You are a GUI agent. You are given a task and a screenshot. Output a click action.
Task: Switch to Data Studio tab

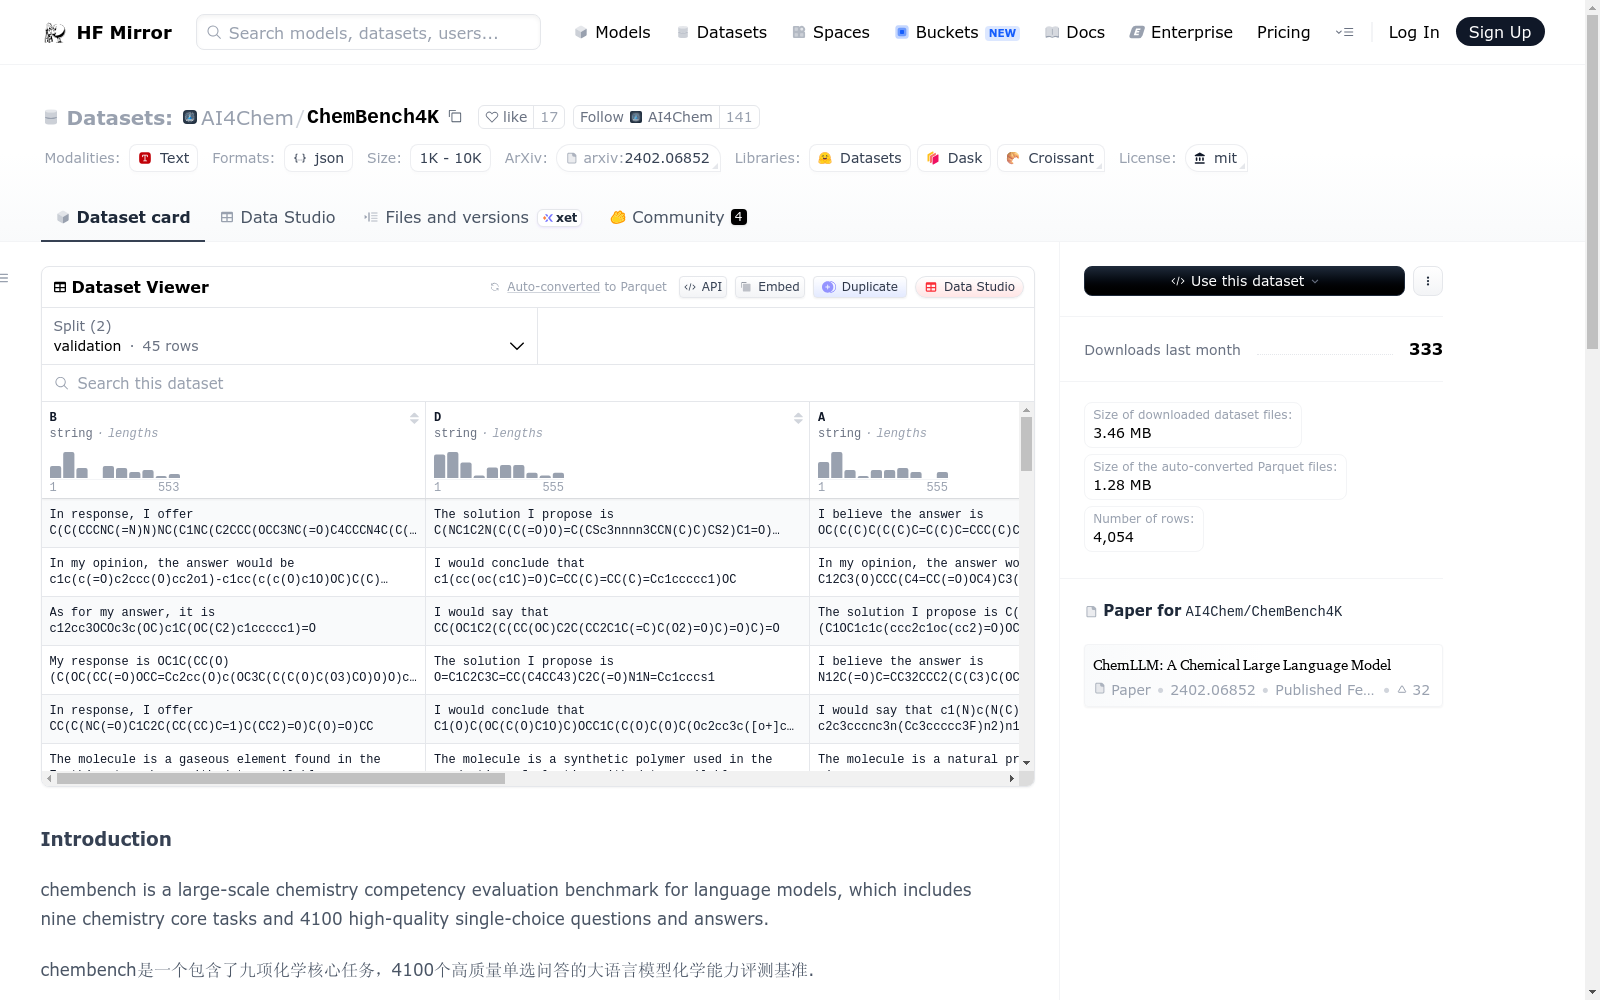point(278,217)
